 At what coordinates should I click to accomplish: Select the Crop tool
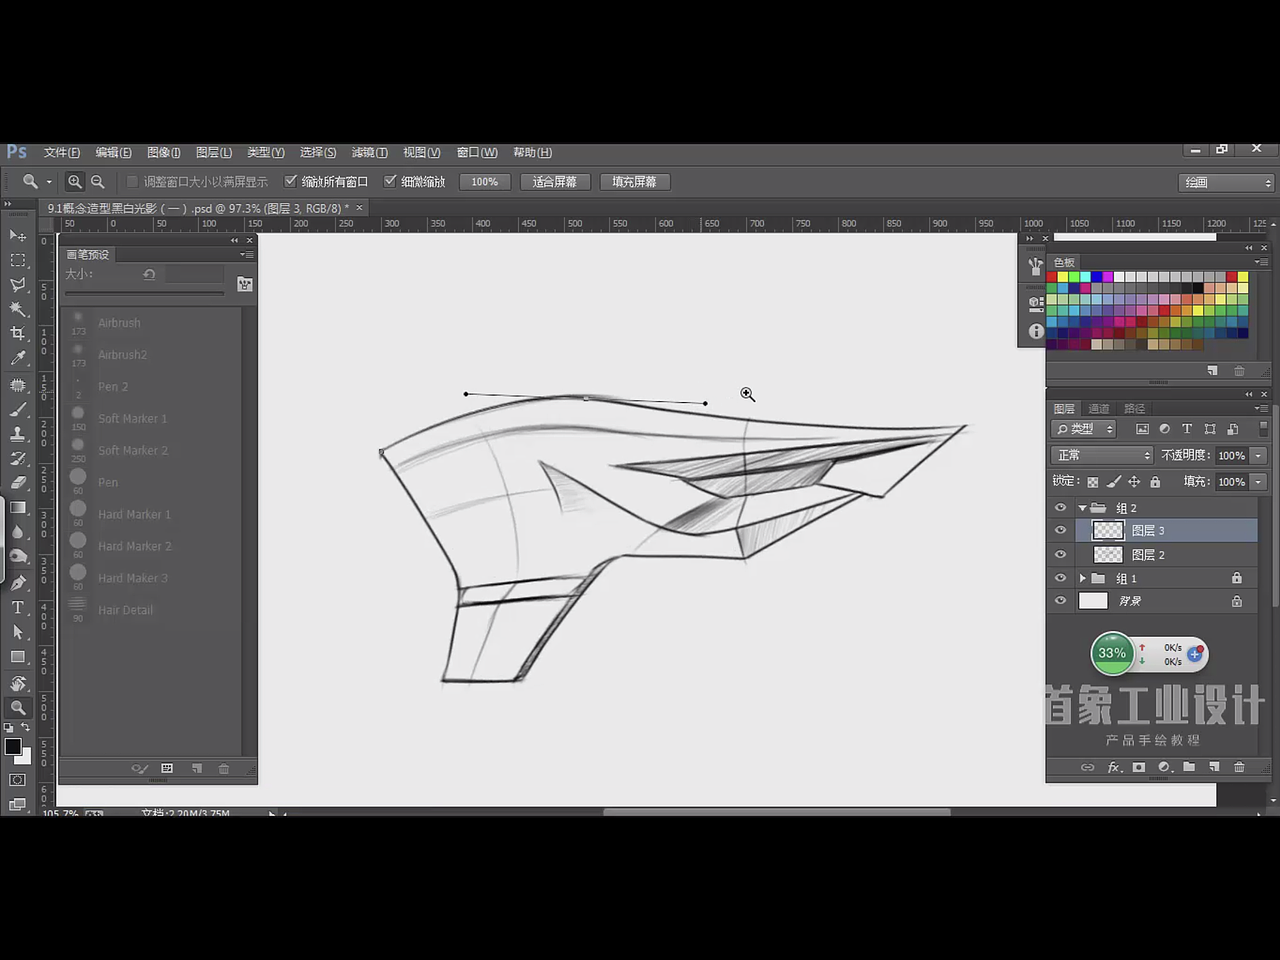(x=18, y=334)
